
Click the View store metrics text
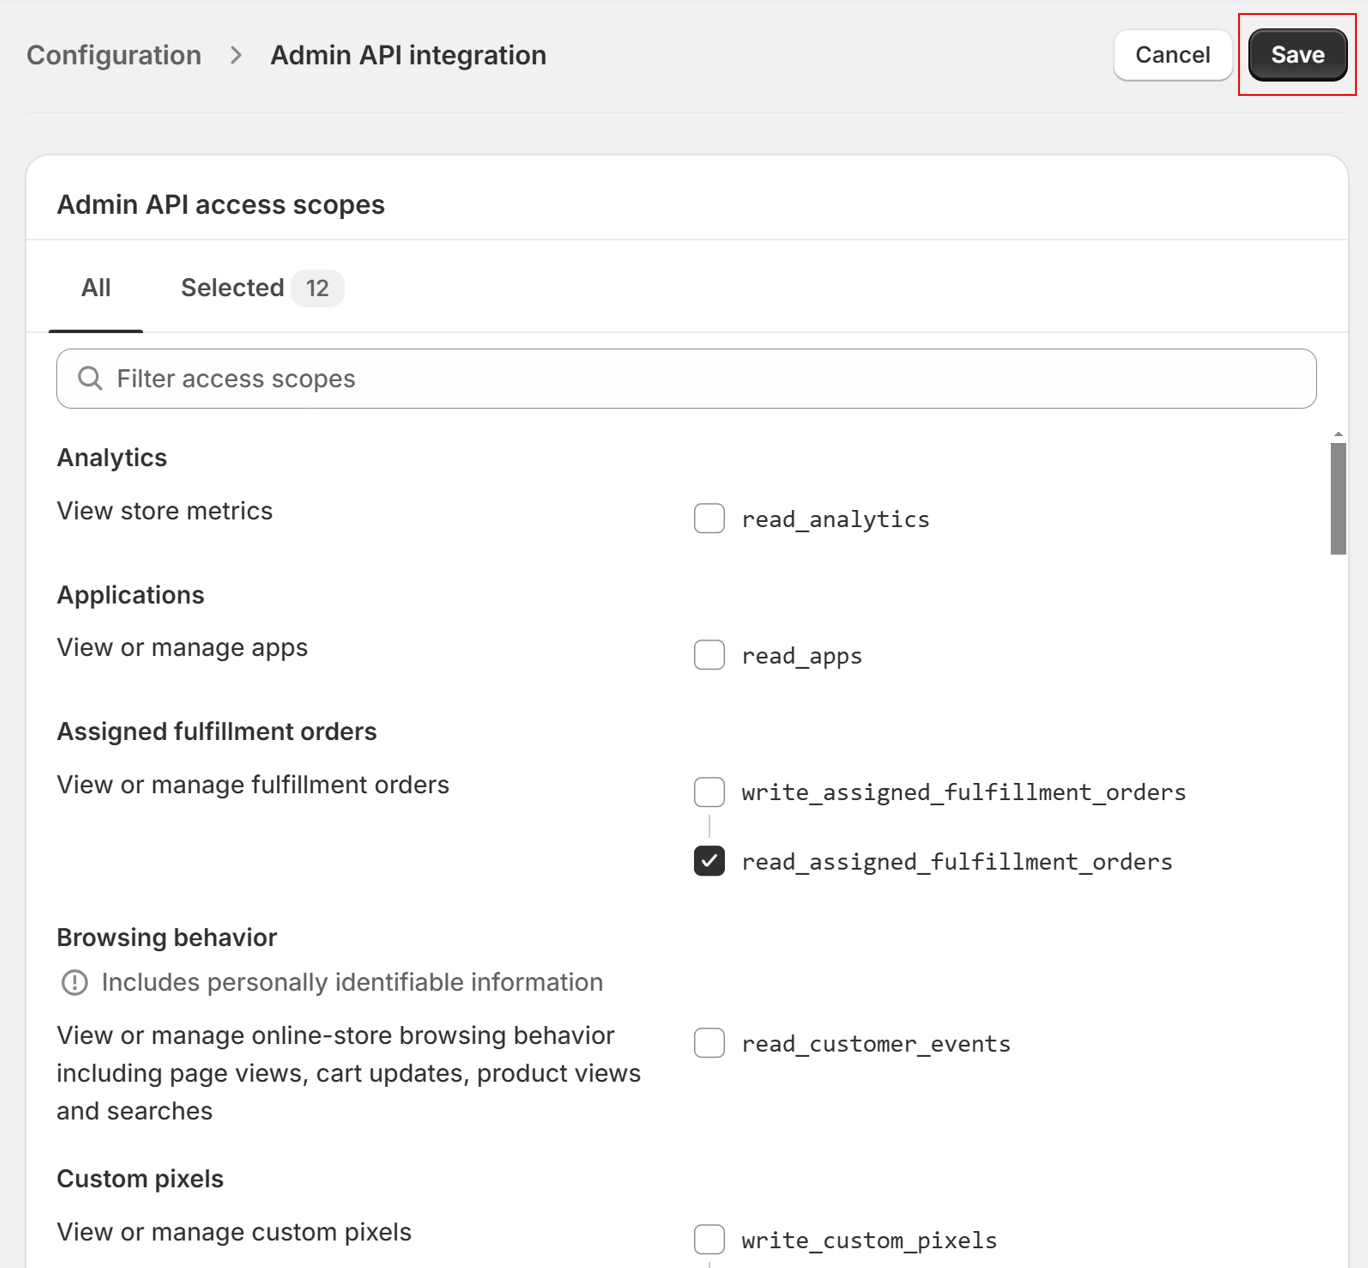[x=165, y=511]
